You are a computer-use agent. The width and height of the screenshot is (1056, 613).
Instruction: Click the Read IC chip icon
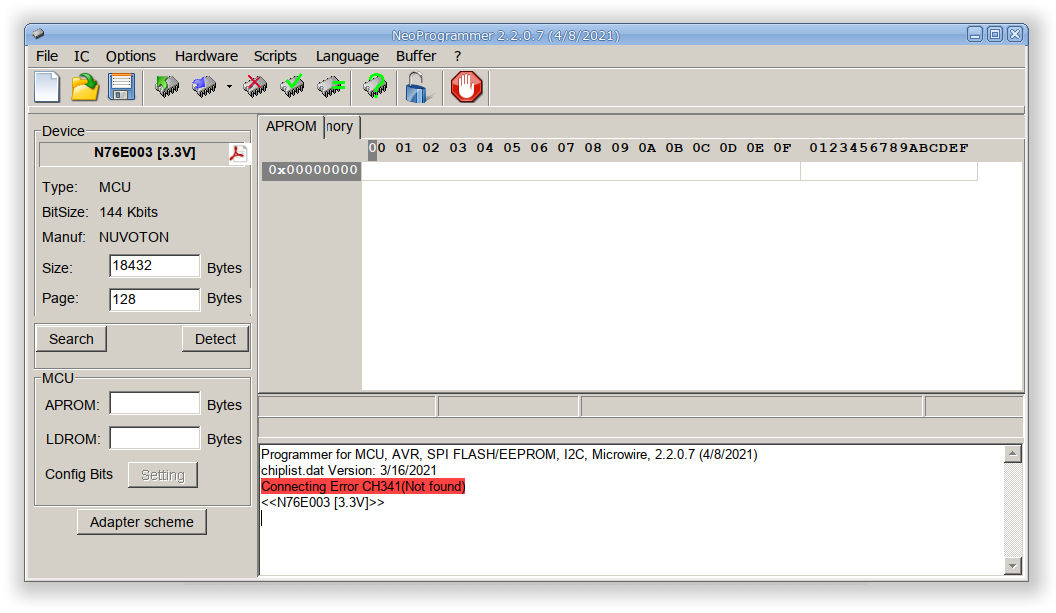166,87
